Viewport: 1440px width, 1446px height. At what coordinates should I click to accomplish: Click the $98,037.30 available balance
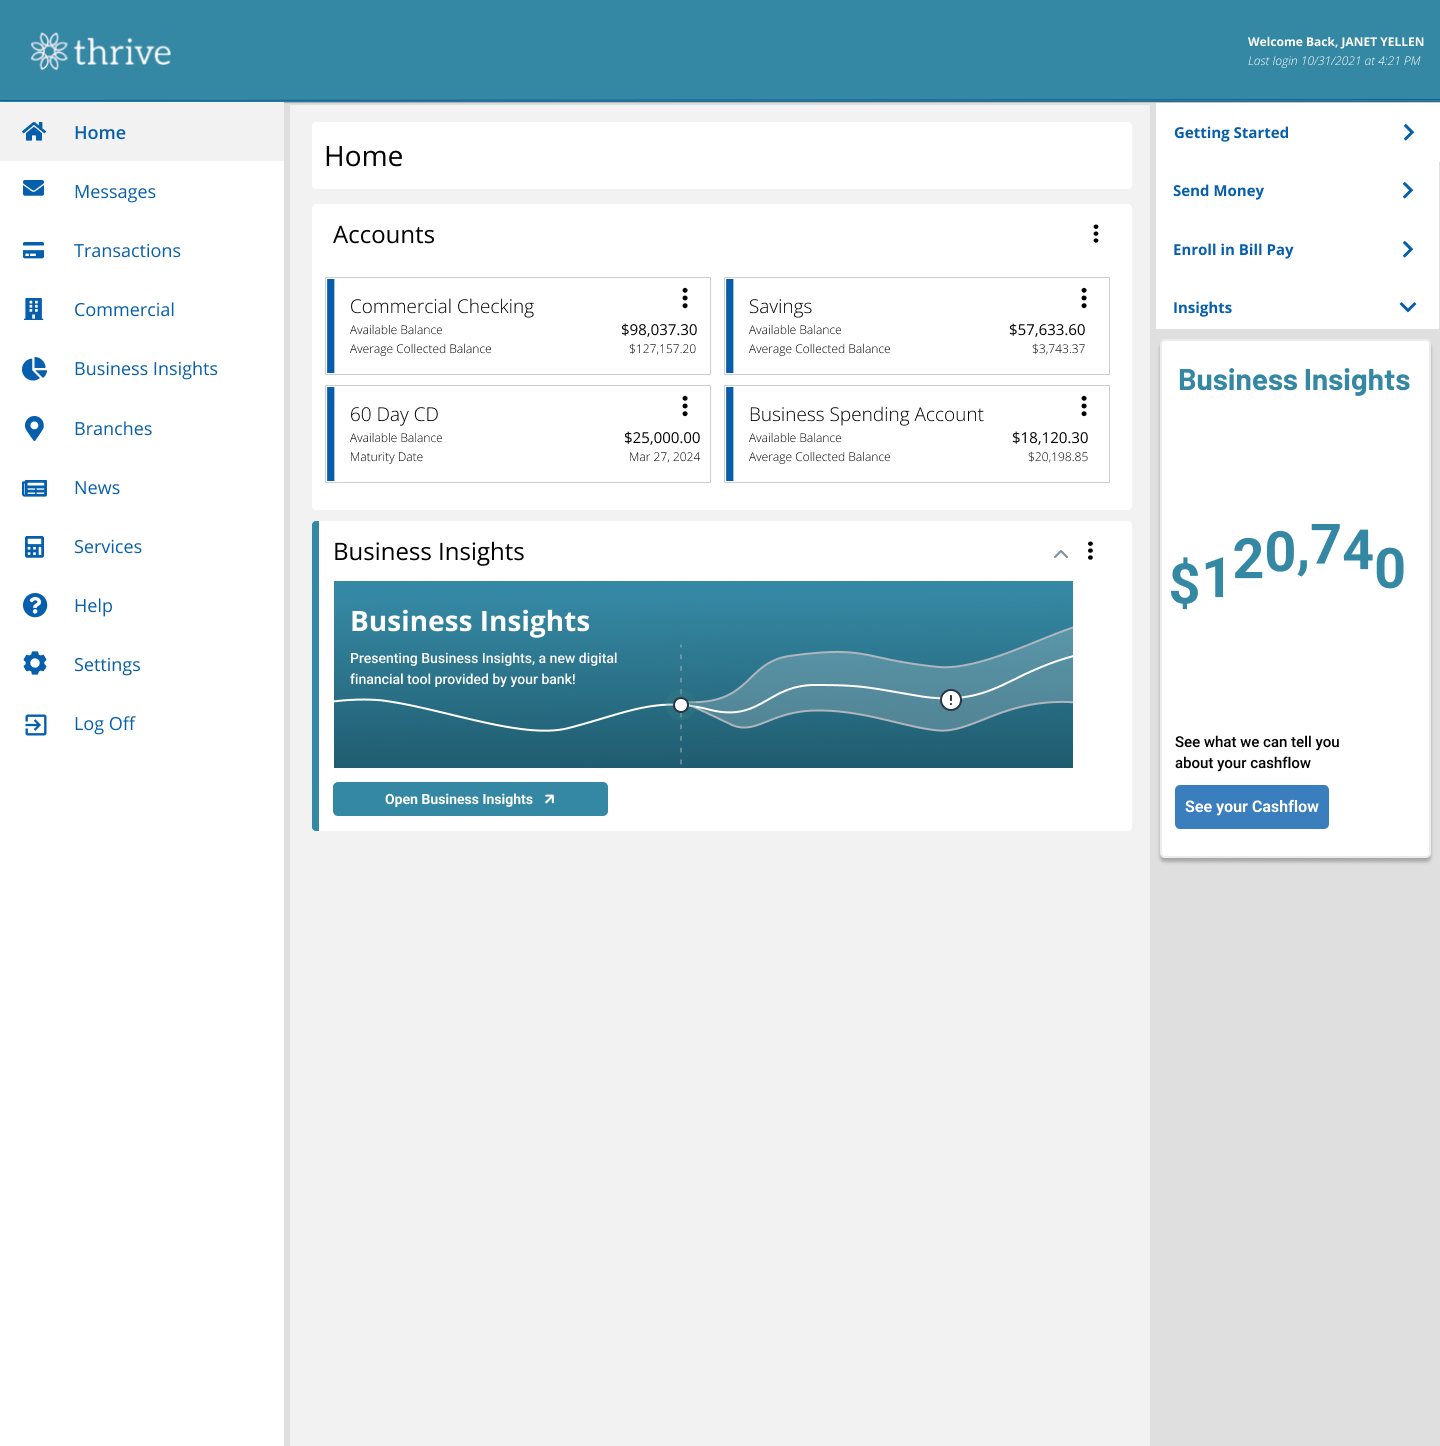coord(659,329)
